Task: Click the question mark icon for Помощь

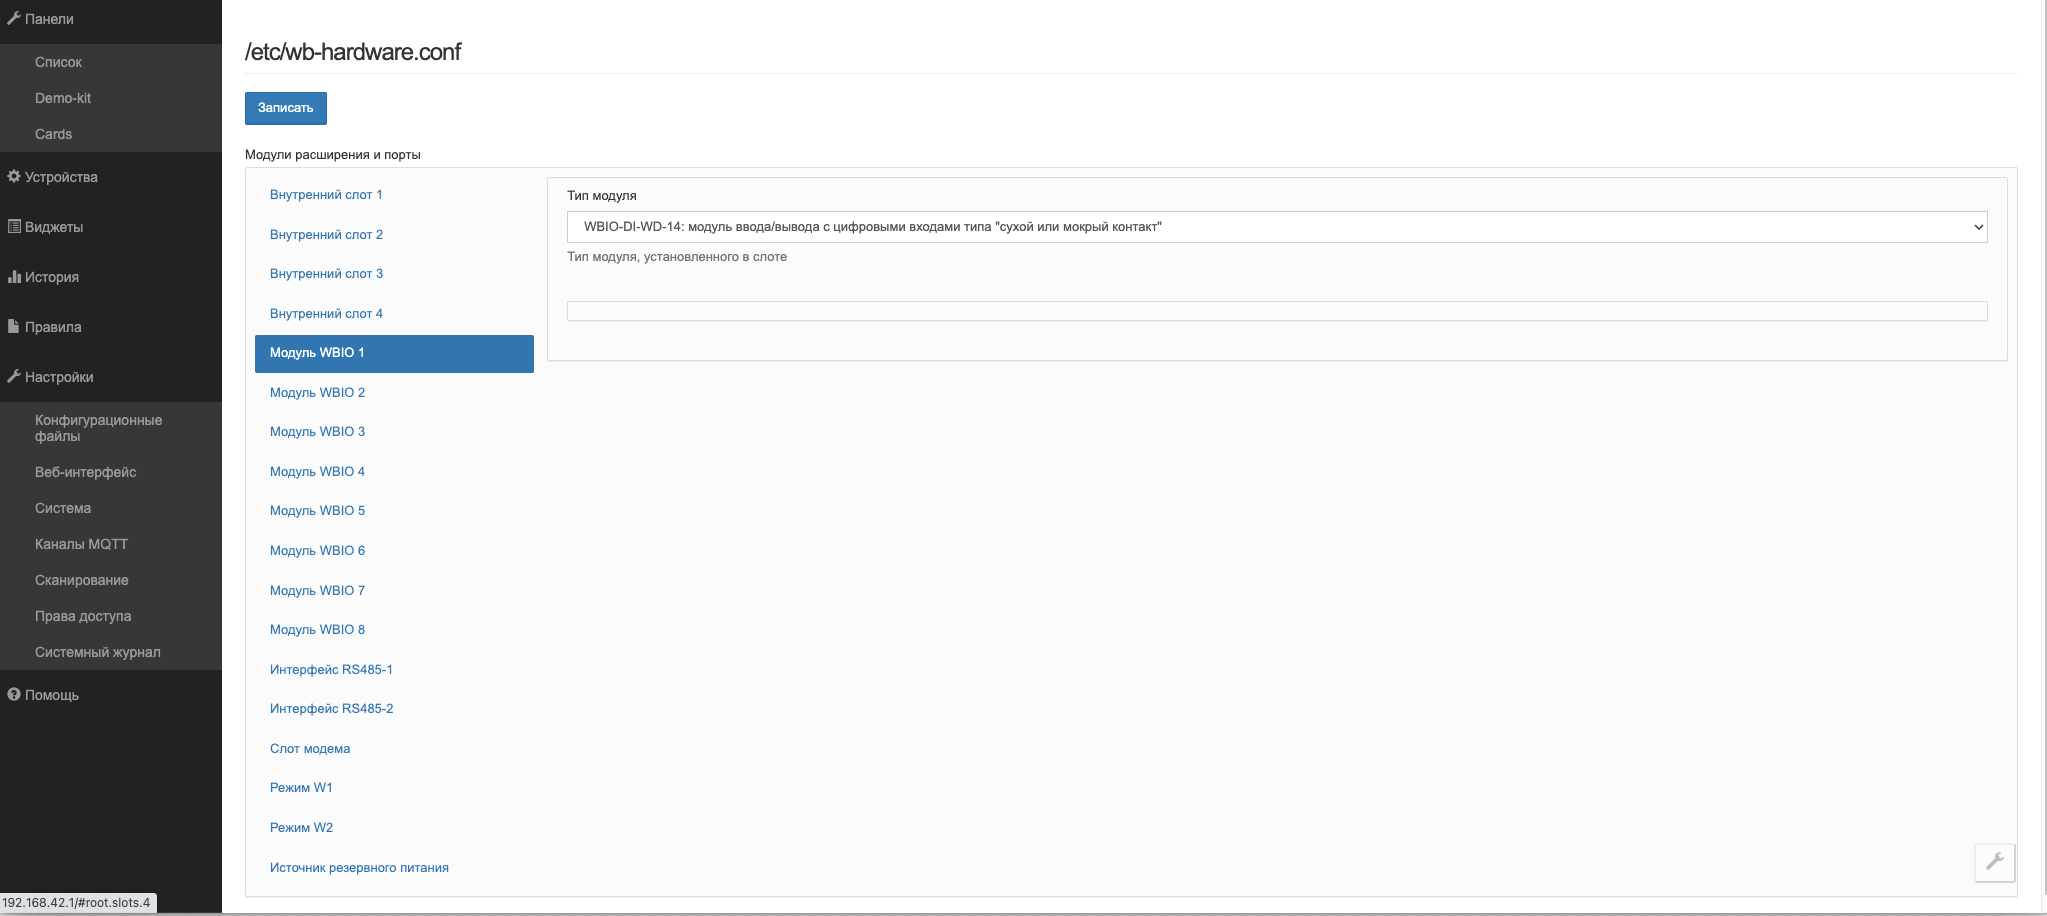Action: tap(14, 695)
